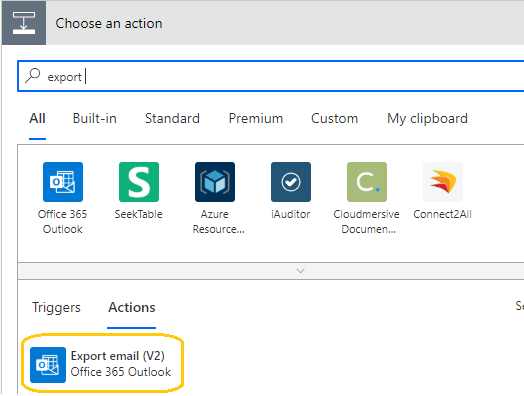
Task: Click the Export email (V2) Outlook icon
Action: pyautogui.click(x=48, y=365)
